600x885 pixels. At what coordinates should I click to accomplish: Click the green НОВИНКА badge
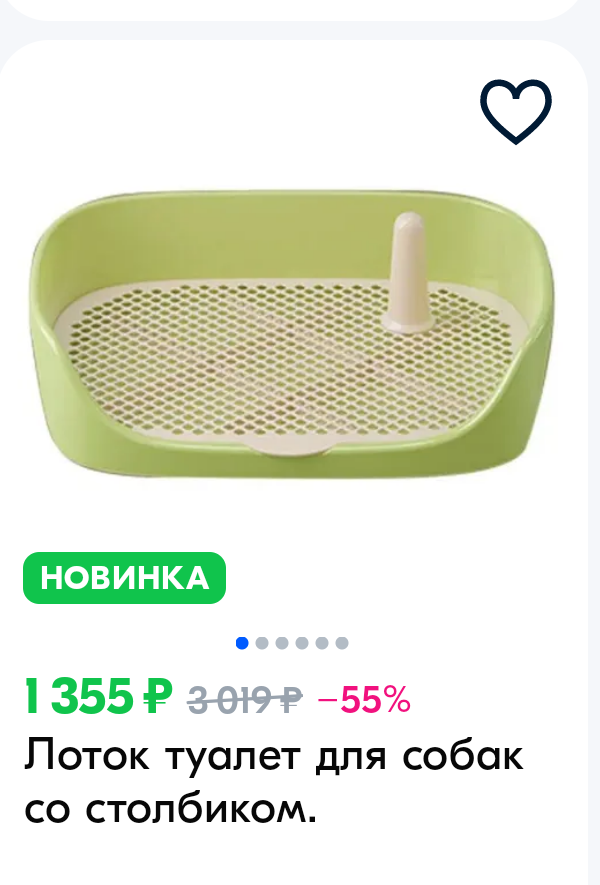124,578
